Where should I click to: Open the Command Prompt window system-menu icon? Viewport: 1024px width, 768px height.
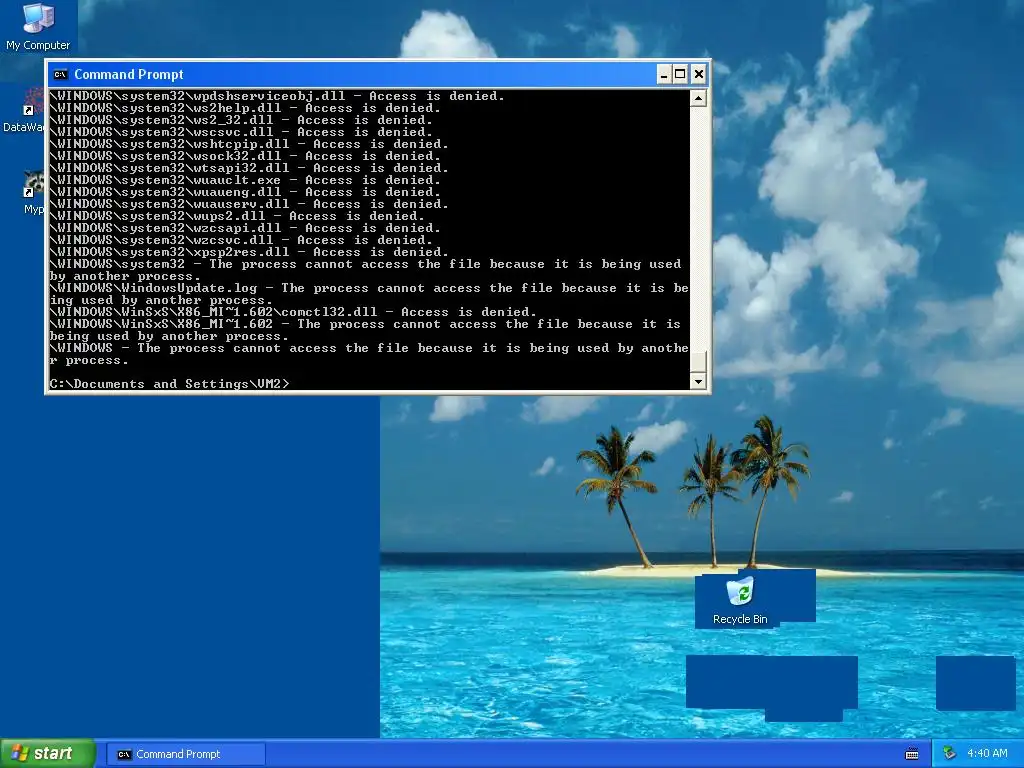60,74
